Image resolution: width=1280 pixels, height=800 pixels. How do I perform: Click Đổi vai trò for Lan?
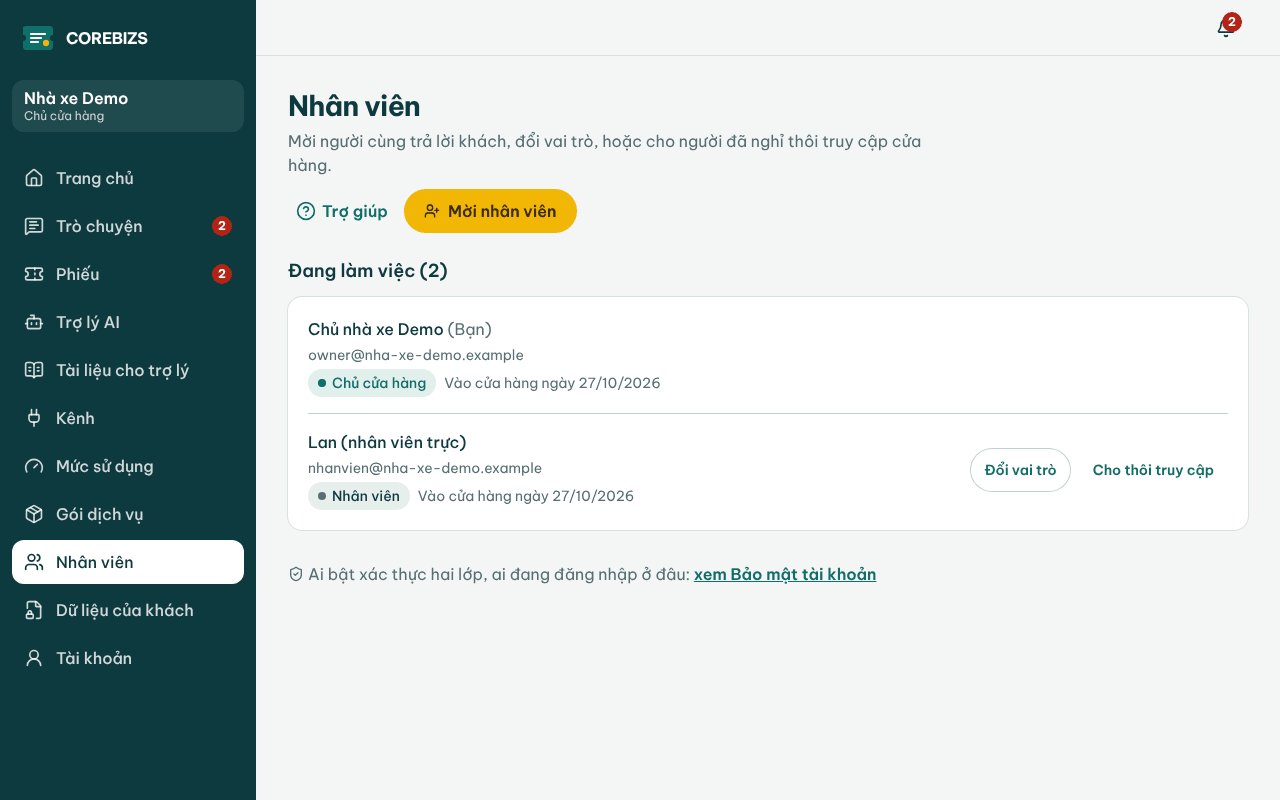[x=1020, y=470]
